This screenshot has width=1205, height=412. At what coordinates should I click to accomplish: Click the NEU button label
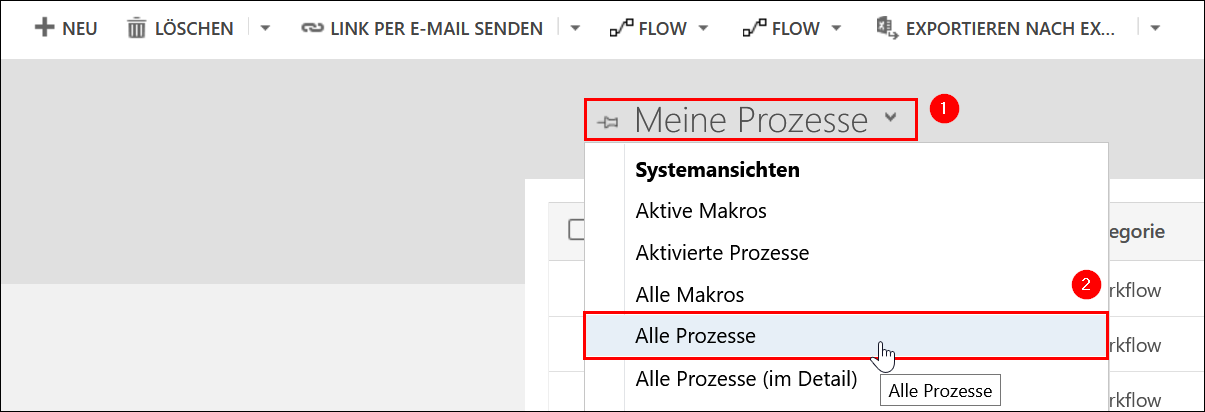click(x=80, y=28)
